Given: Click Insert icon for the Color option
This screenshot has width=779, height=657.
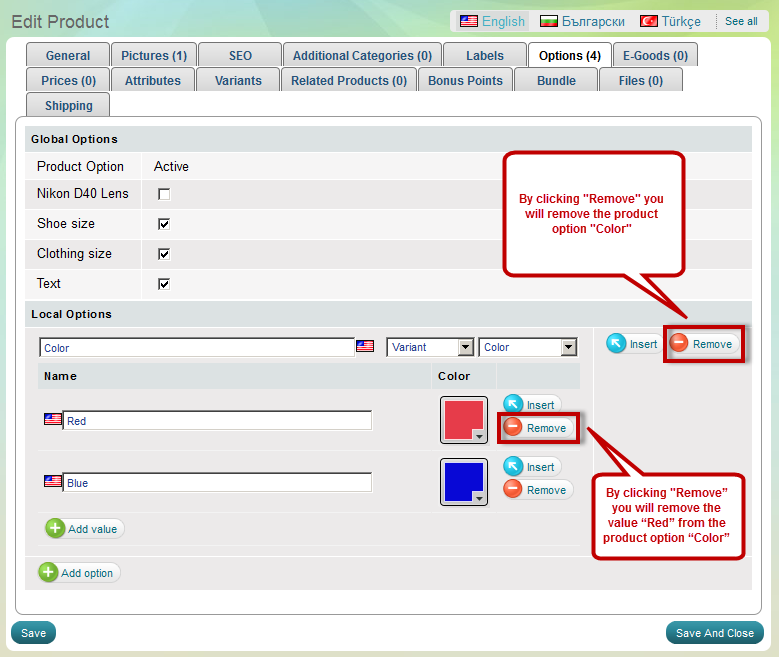Looking at the screenshot, I should coord(617,343).
